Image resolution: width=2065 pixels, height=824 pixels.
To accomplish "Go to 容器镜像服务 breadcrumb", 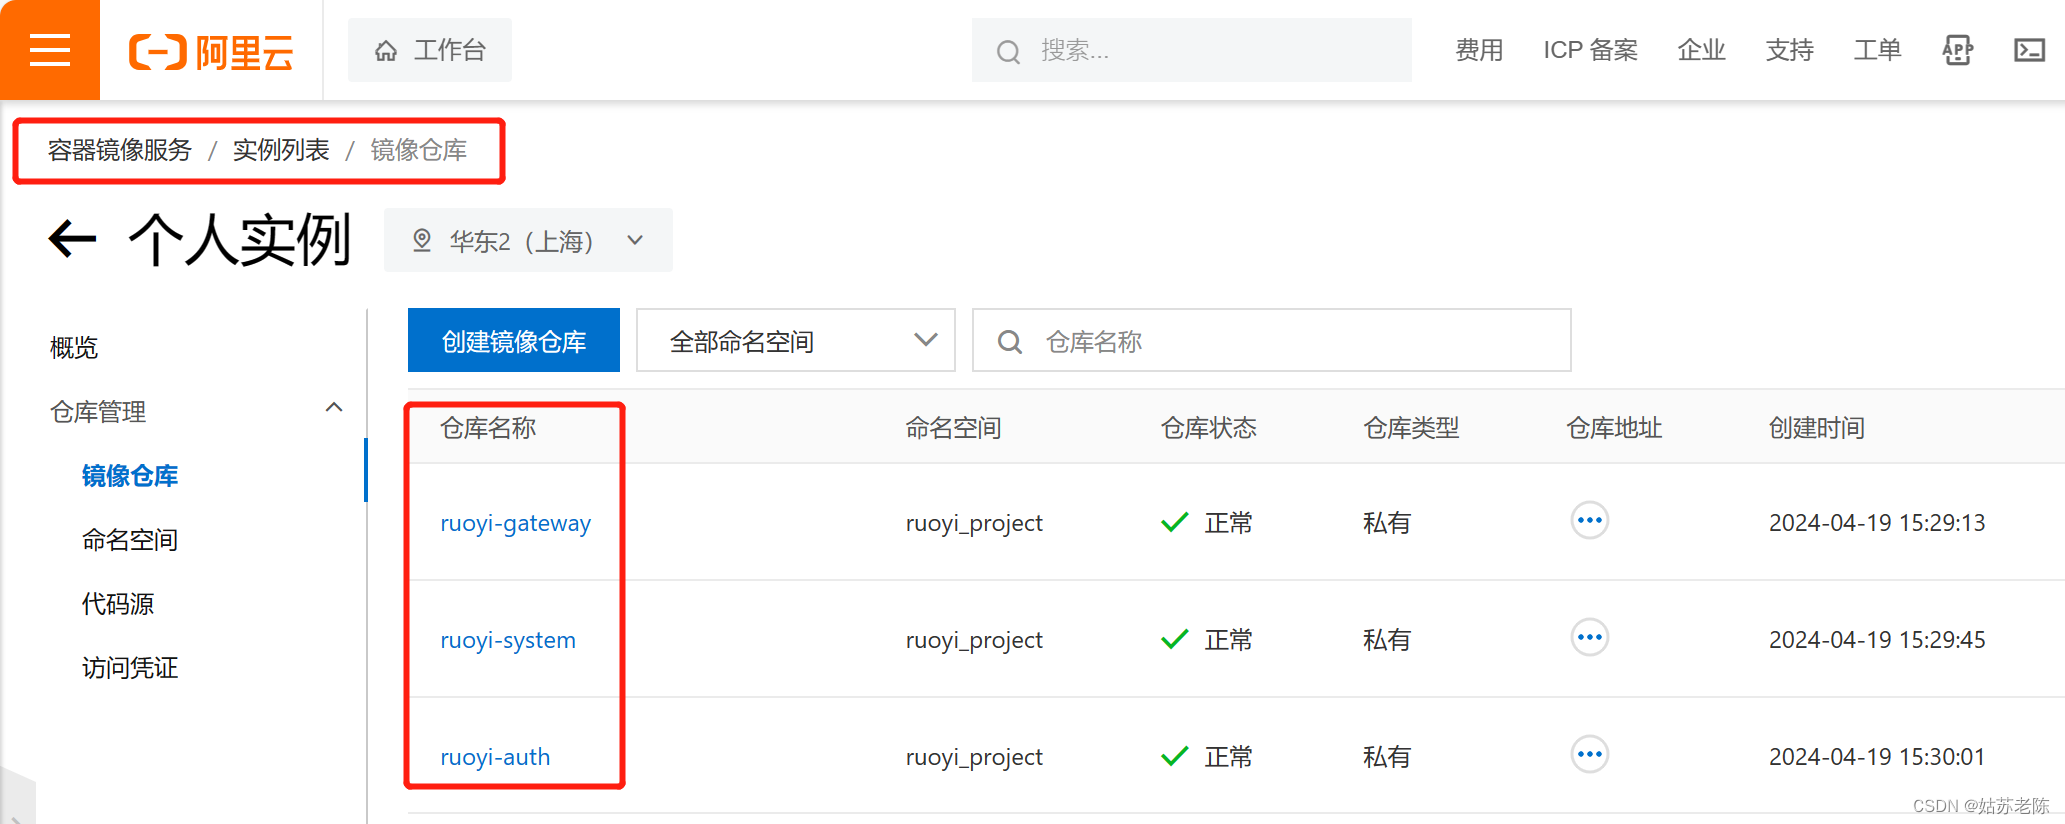I will point(119,150).
